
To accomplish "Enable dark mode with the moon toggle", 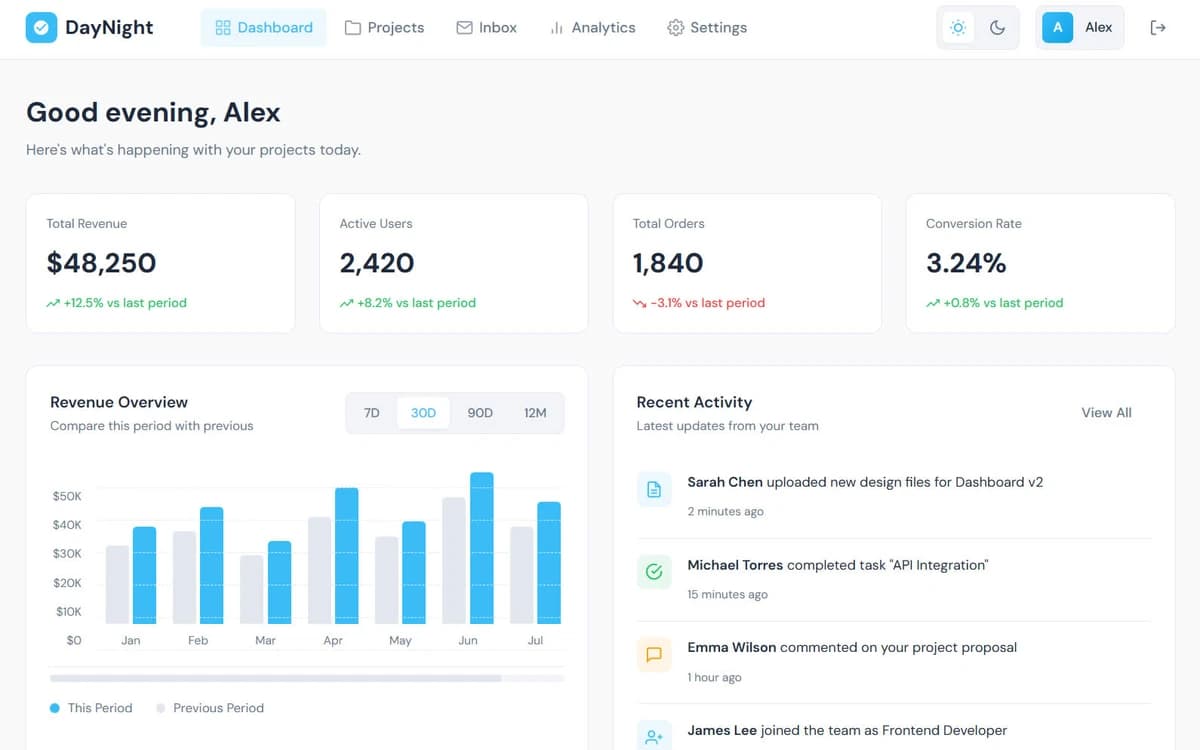I will pyautogui.click(x=996, y=27).
